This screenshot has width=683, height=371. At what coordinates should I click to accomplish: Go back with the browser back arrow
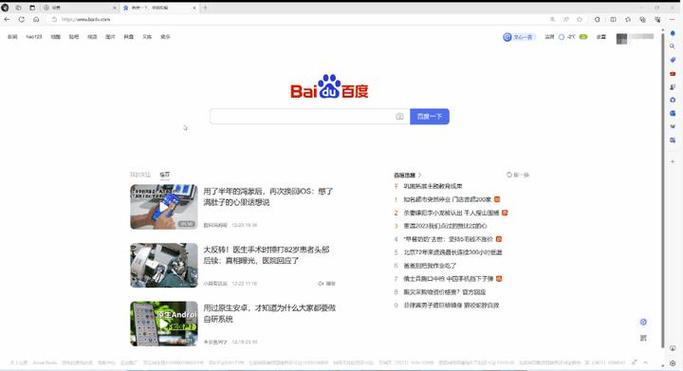pos(7,19)
